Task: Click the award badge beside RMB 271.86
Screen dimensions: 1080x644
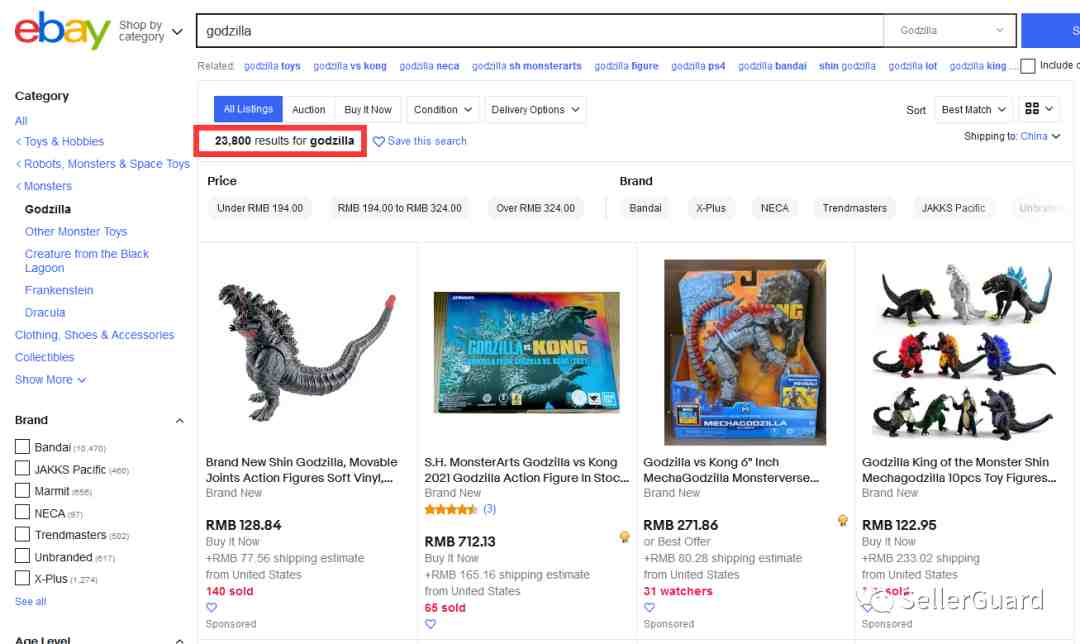Action: [842, 520]
